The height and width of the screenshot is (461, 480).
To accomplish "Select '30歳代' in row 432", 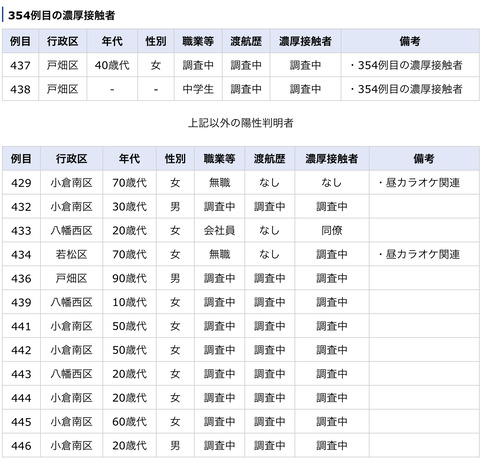I will pyautogui.click(x=129, y=207).
